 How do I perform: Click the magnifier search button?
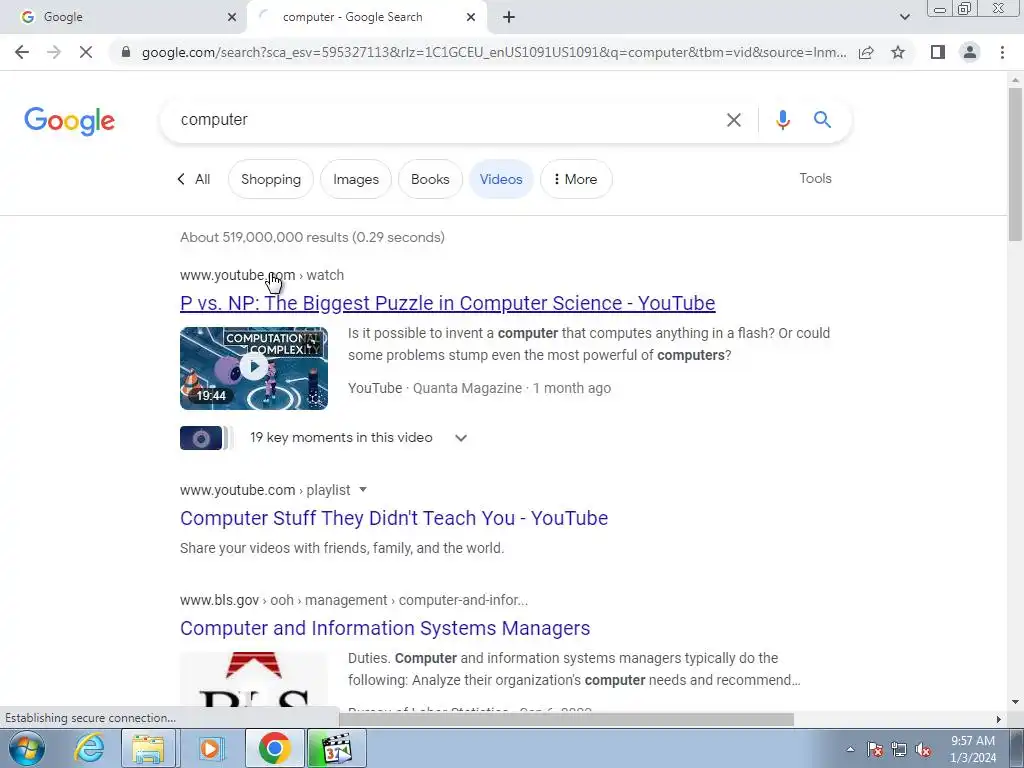pyautogui.click(x=822, y=120)
